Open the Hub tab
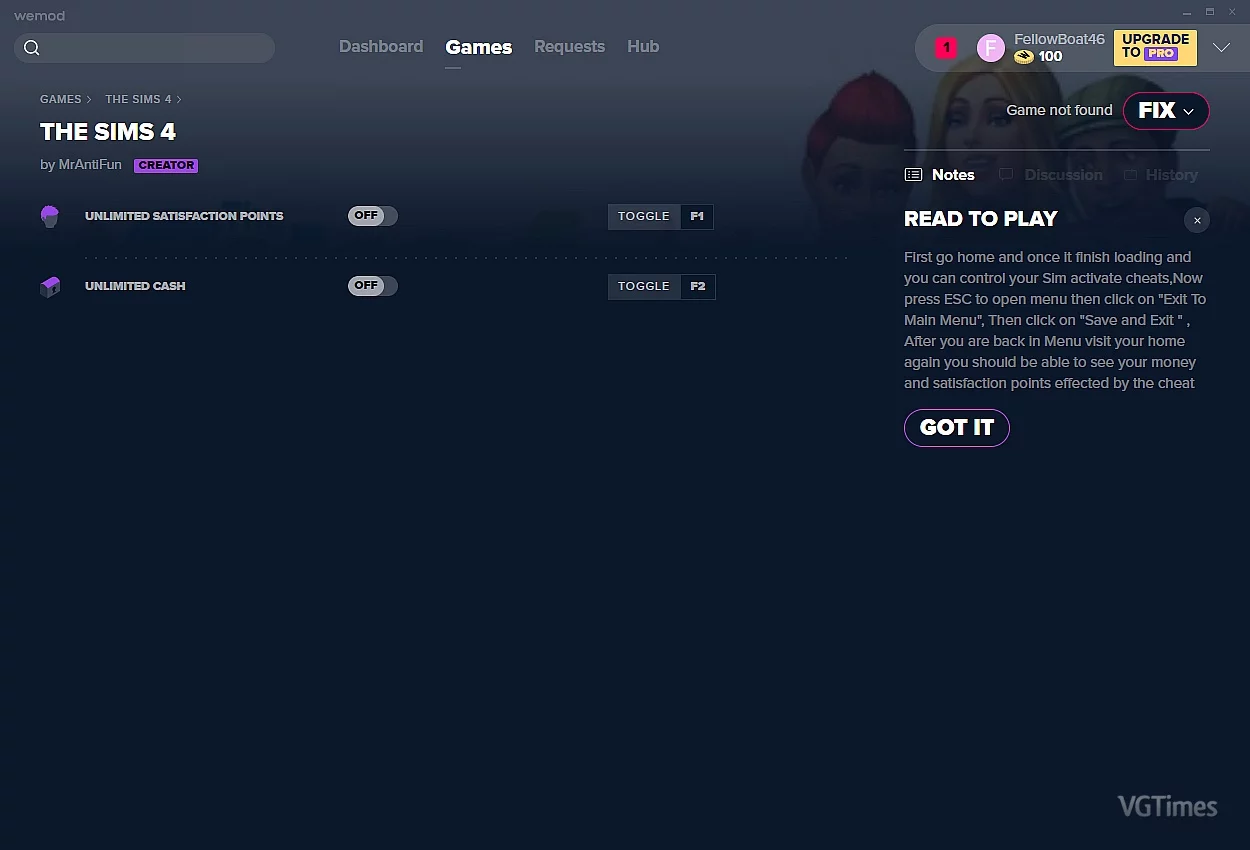The width and height of the screenshot is (1250, 850). [643, 47]
